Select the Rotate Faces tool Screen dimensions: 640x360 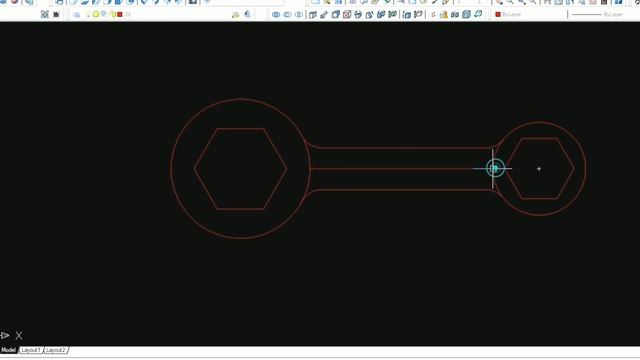358,15
